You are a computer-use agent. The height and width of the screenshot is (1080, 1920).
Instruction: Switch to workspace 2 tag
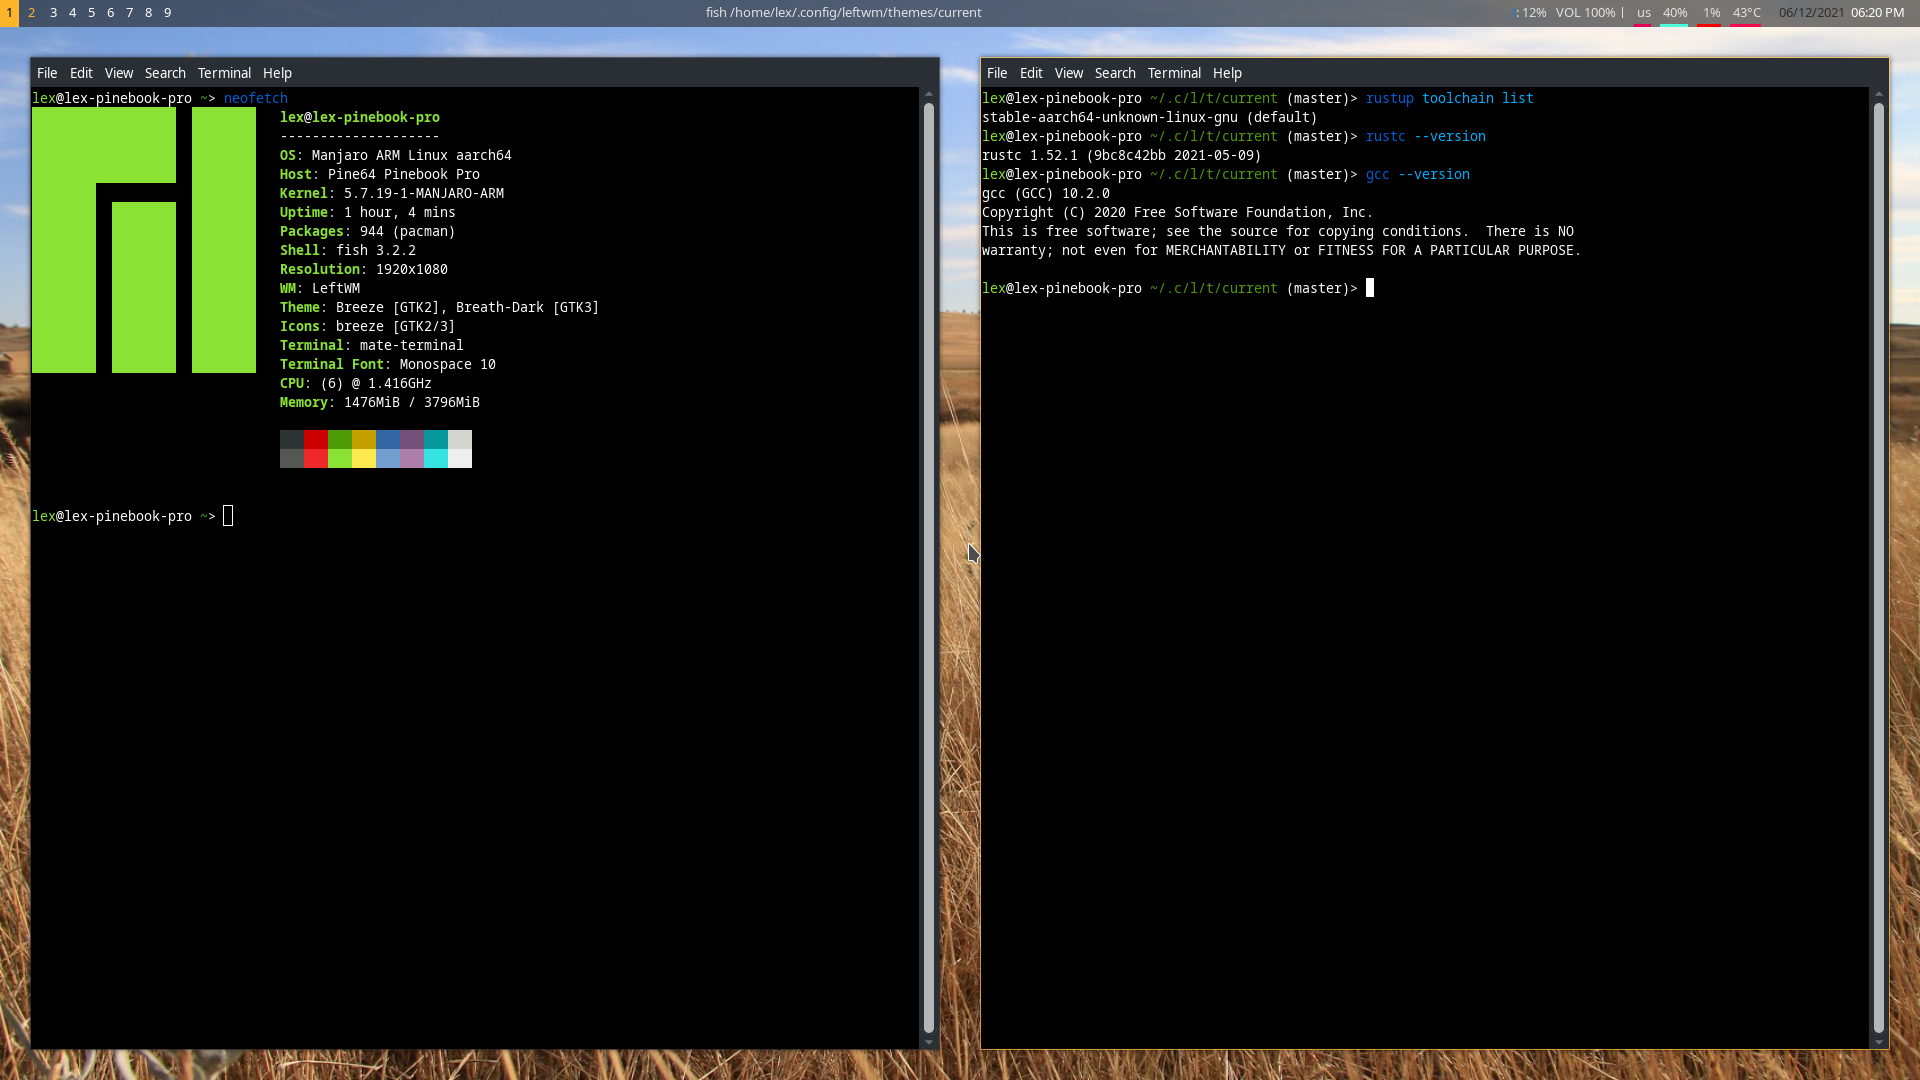[32, 13]
